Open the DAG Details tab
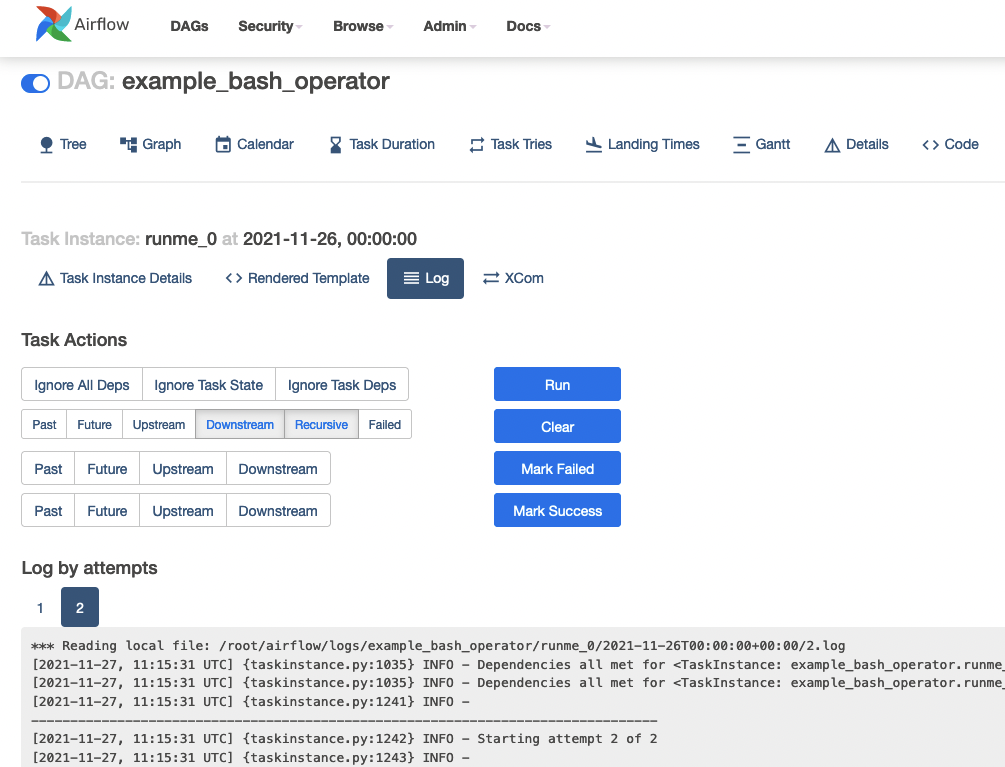This screenshot has height=767, width=1005. [856, 145]
